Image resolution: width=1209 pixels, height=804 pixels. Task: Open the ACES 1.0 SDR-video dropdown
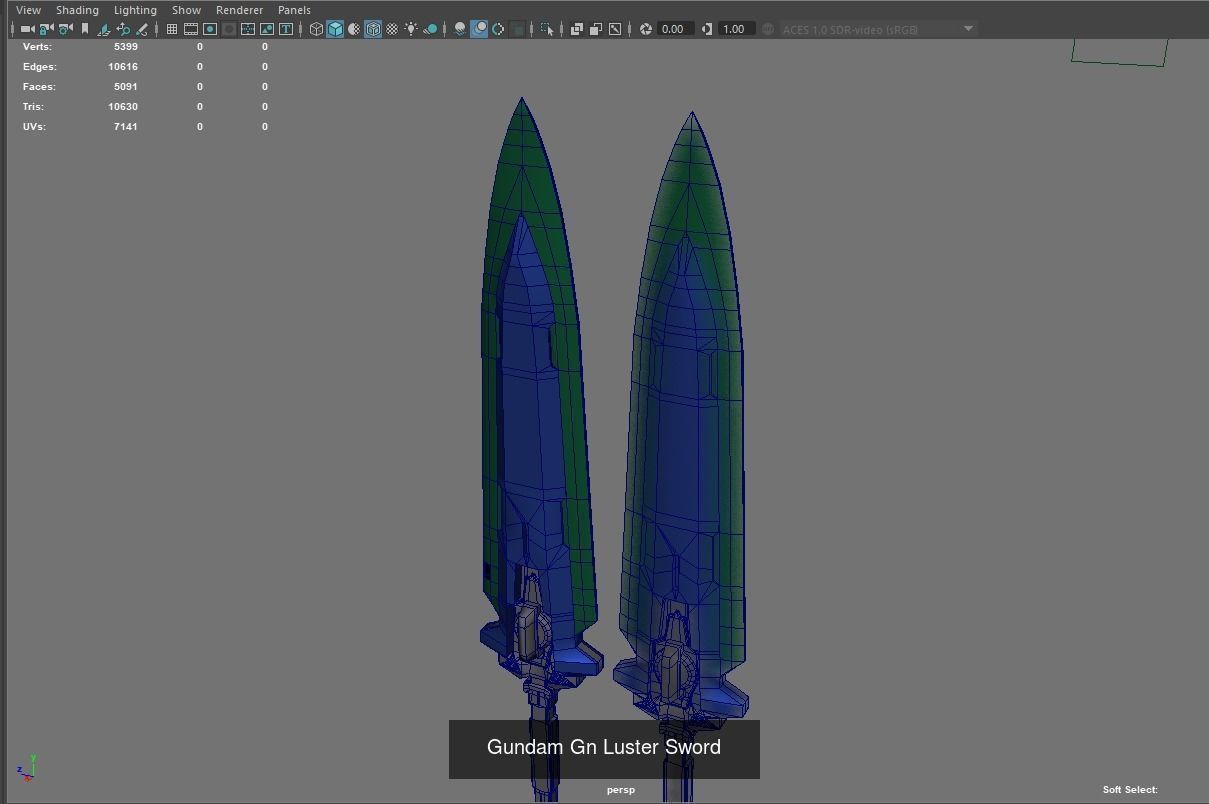pyautogui.click(x=878, y=29)
